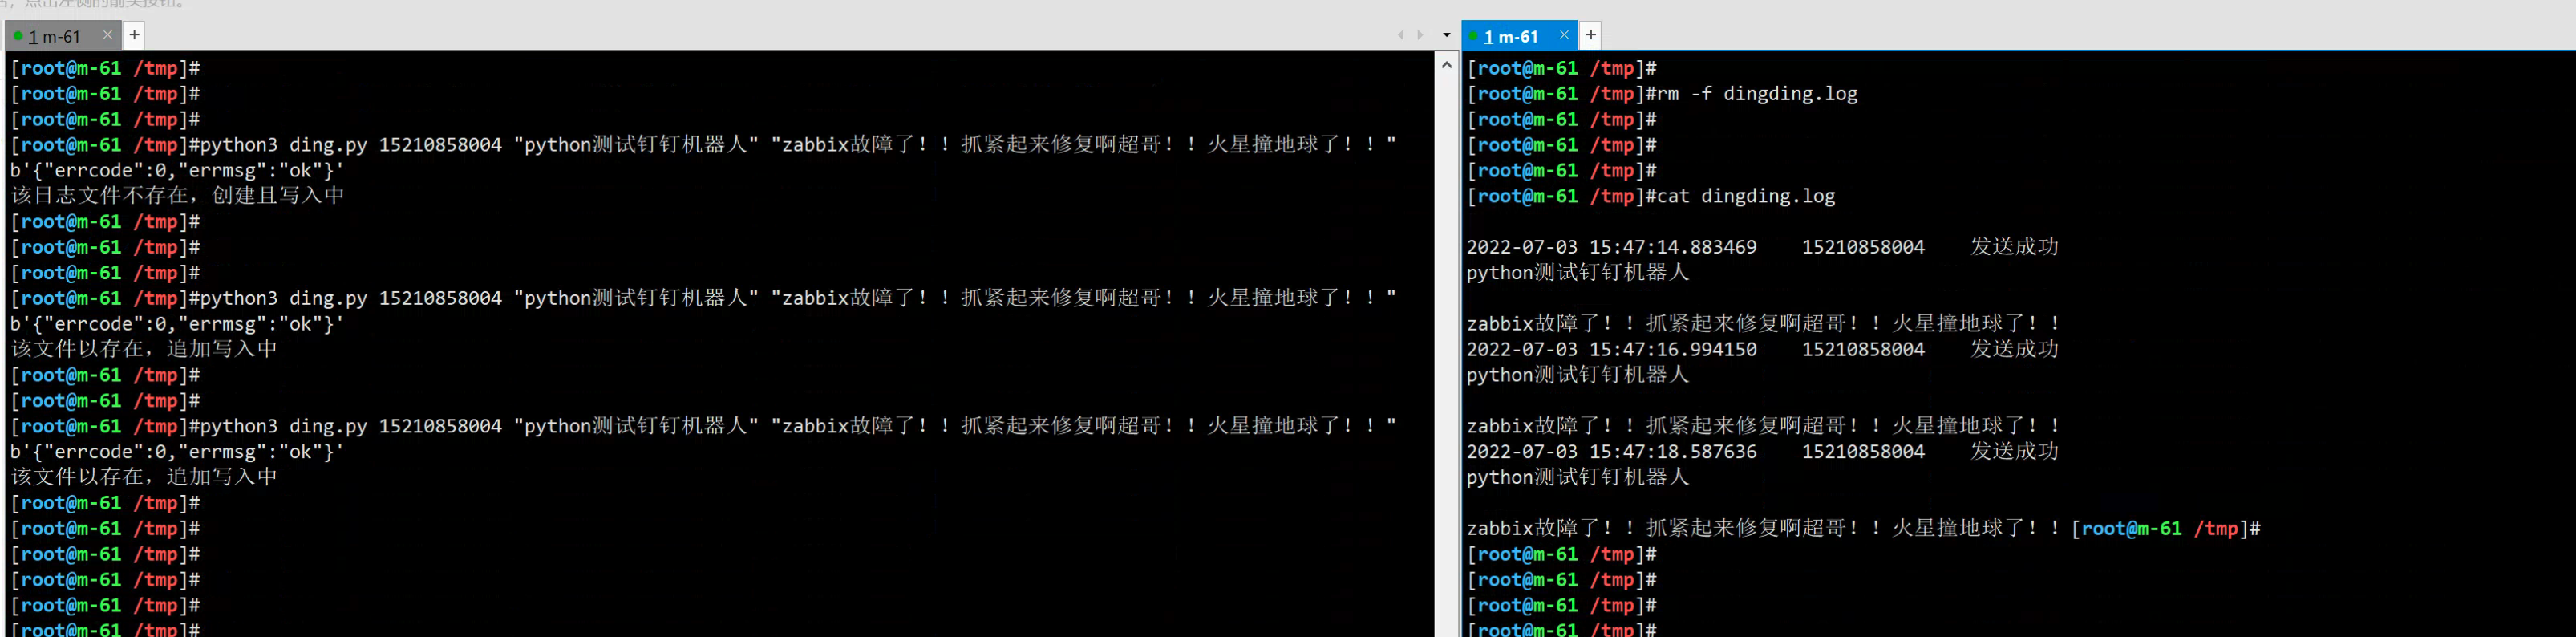Viewport: 2576px width, 637px height.
Task: Click the scroll-up arrow of the left terminal
Action: tap(1446, 64)
